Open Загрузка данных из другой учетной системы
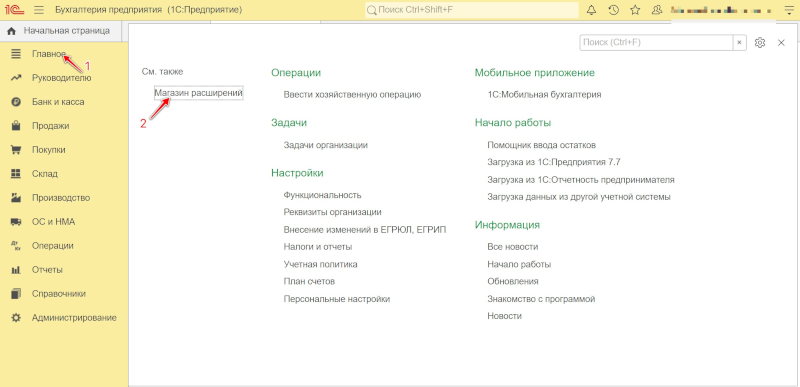Viewport: 800px width, 387px height. 579,196
